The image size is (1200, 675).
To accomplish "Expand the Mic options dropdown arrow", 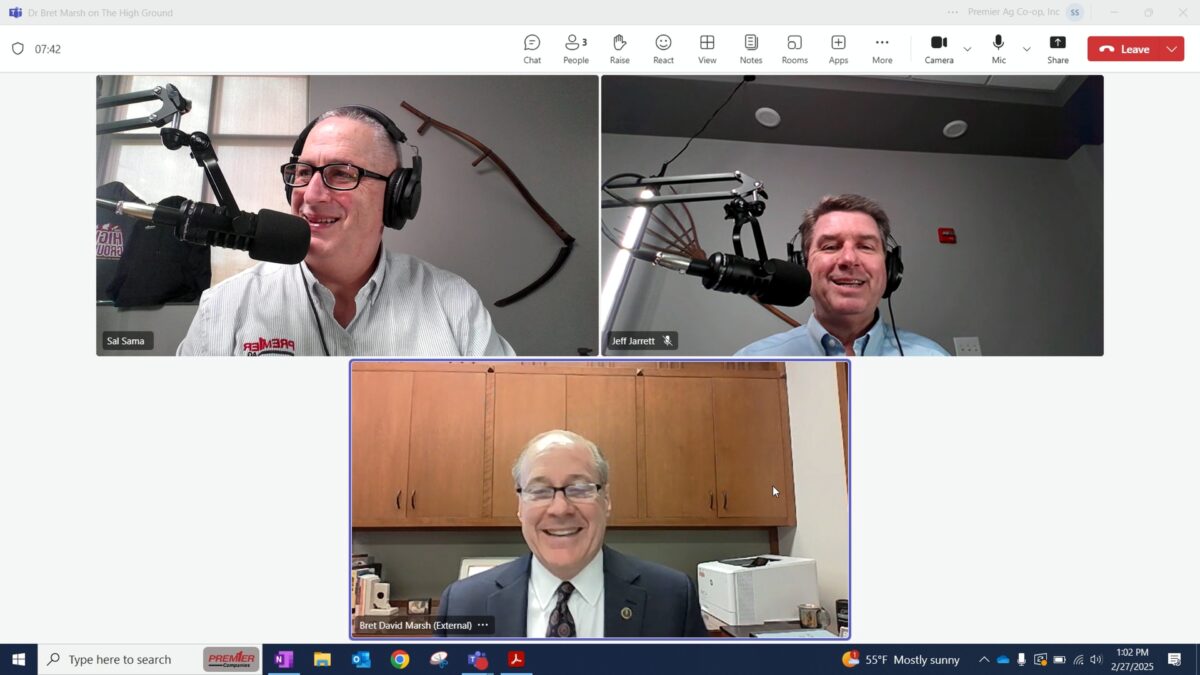I will 1026,49.
